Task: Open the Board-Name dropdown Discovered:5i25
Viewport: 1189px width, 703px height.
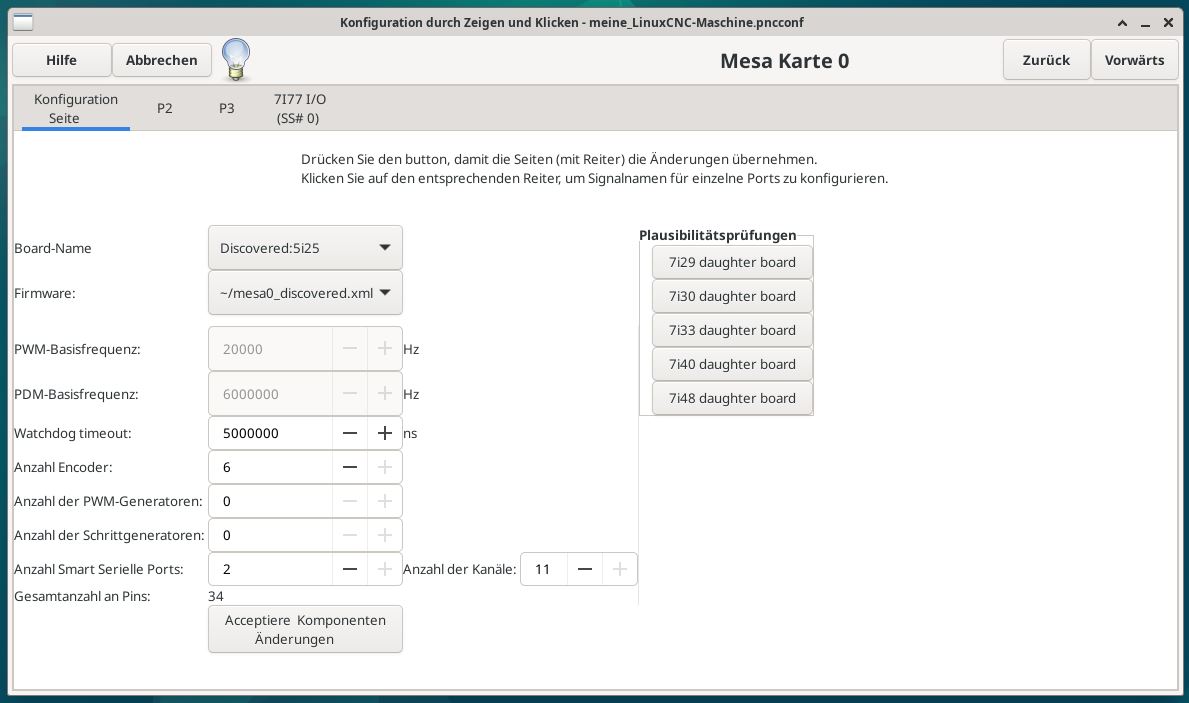Action: (306, 248)
